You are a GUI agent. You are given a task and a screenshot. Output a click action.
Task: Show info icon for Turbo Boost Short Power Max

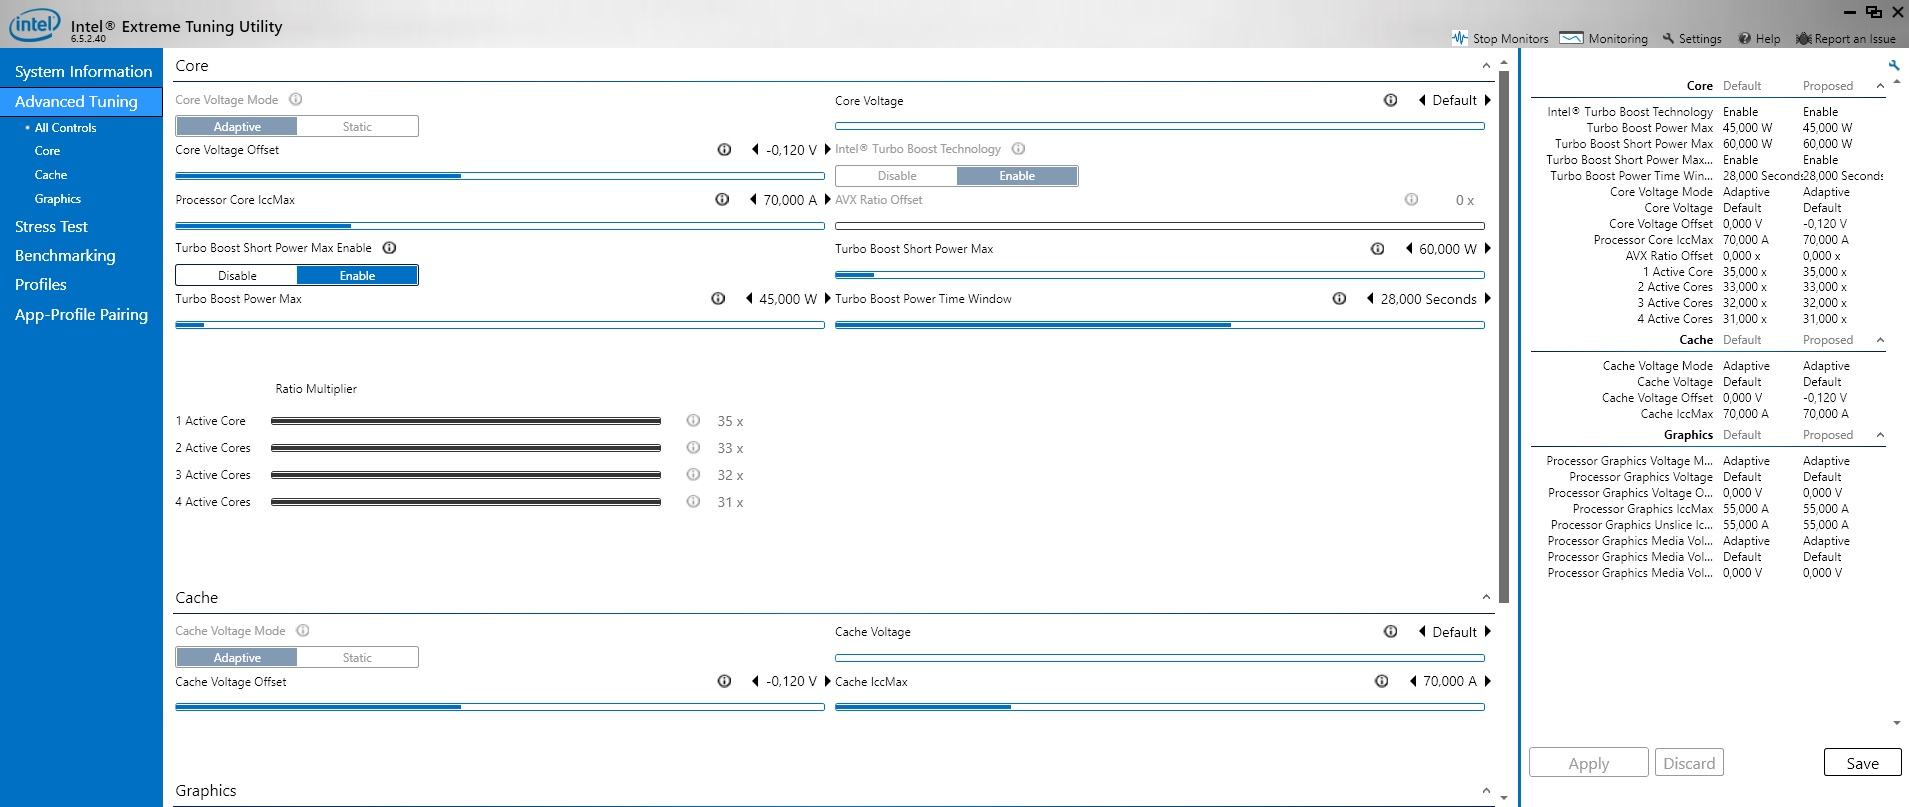coord(1377,249)
